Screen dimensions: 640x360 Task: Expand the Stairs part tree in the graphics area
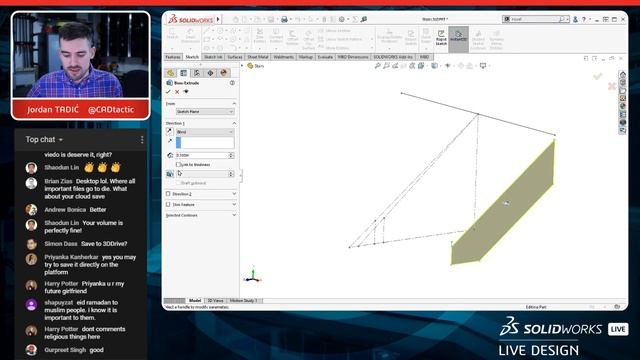[x=242, y=66]
